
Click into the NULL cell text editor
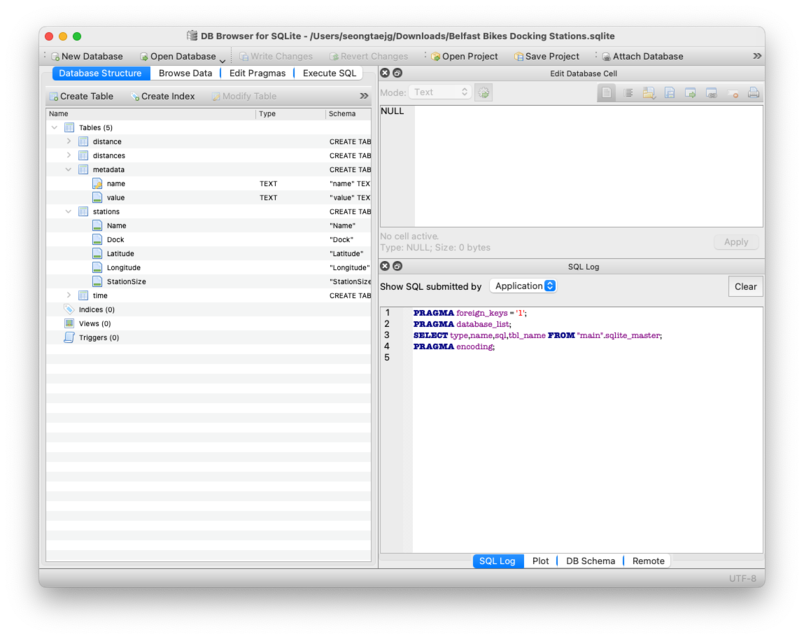[x=588, y=166]
